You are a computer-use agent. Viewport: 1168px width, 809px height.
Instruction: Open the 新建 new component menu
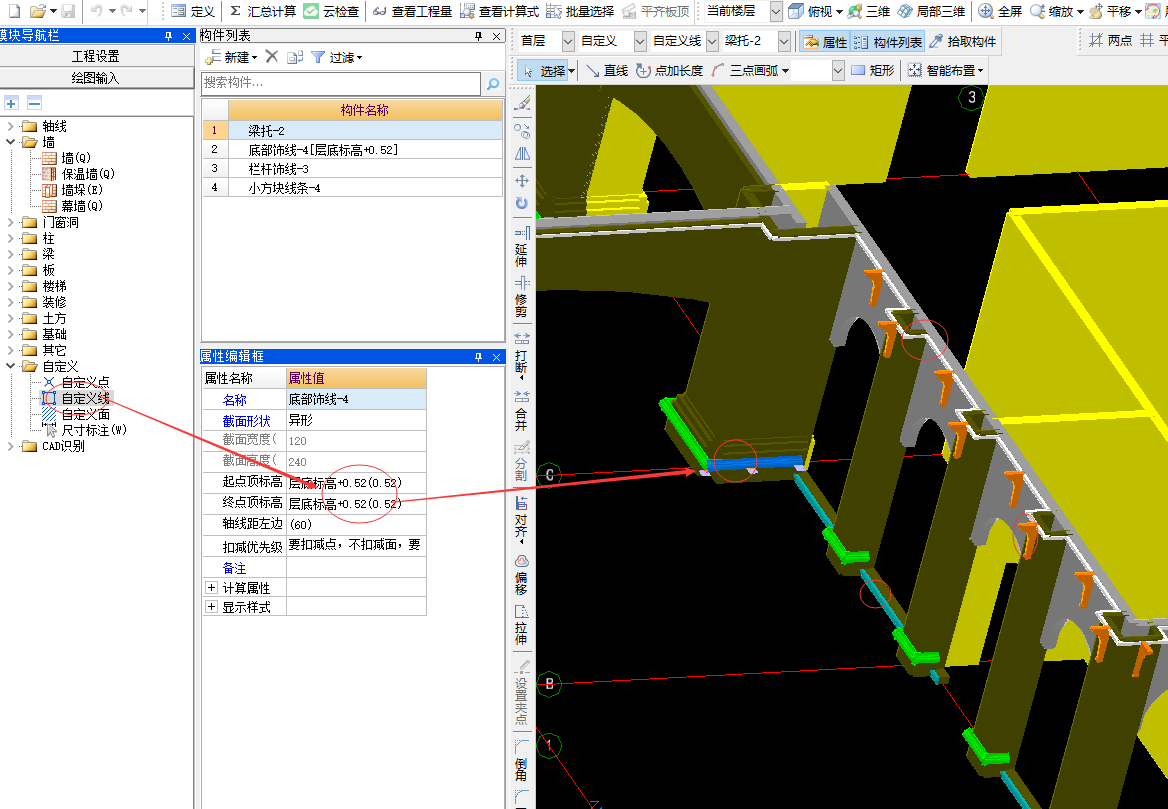click(x=231, y=57)
